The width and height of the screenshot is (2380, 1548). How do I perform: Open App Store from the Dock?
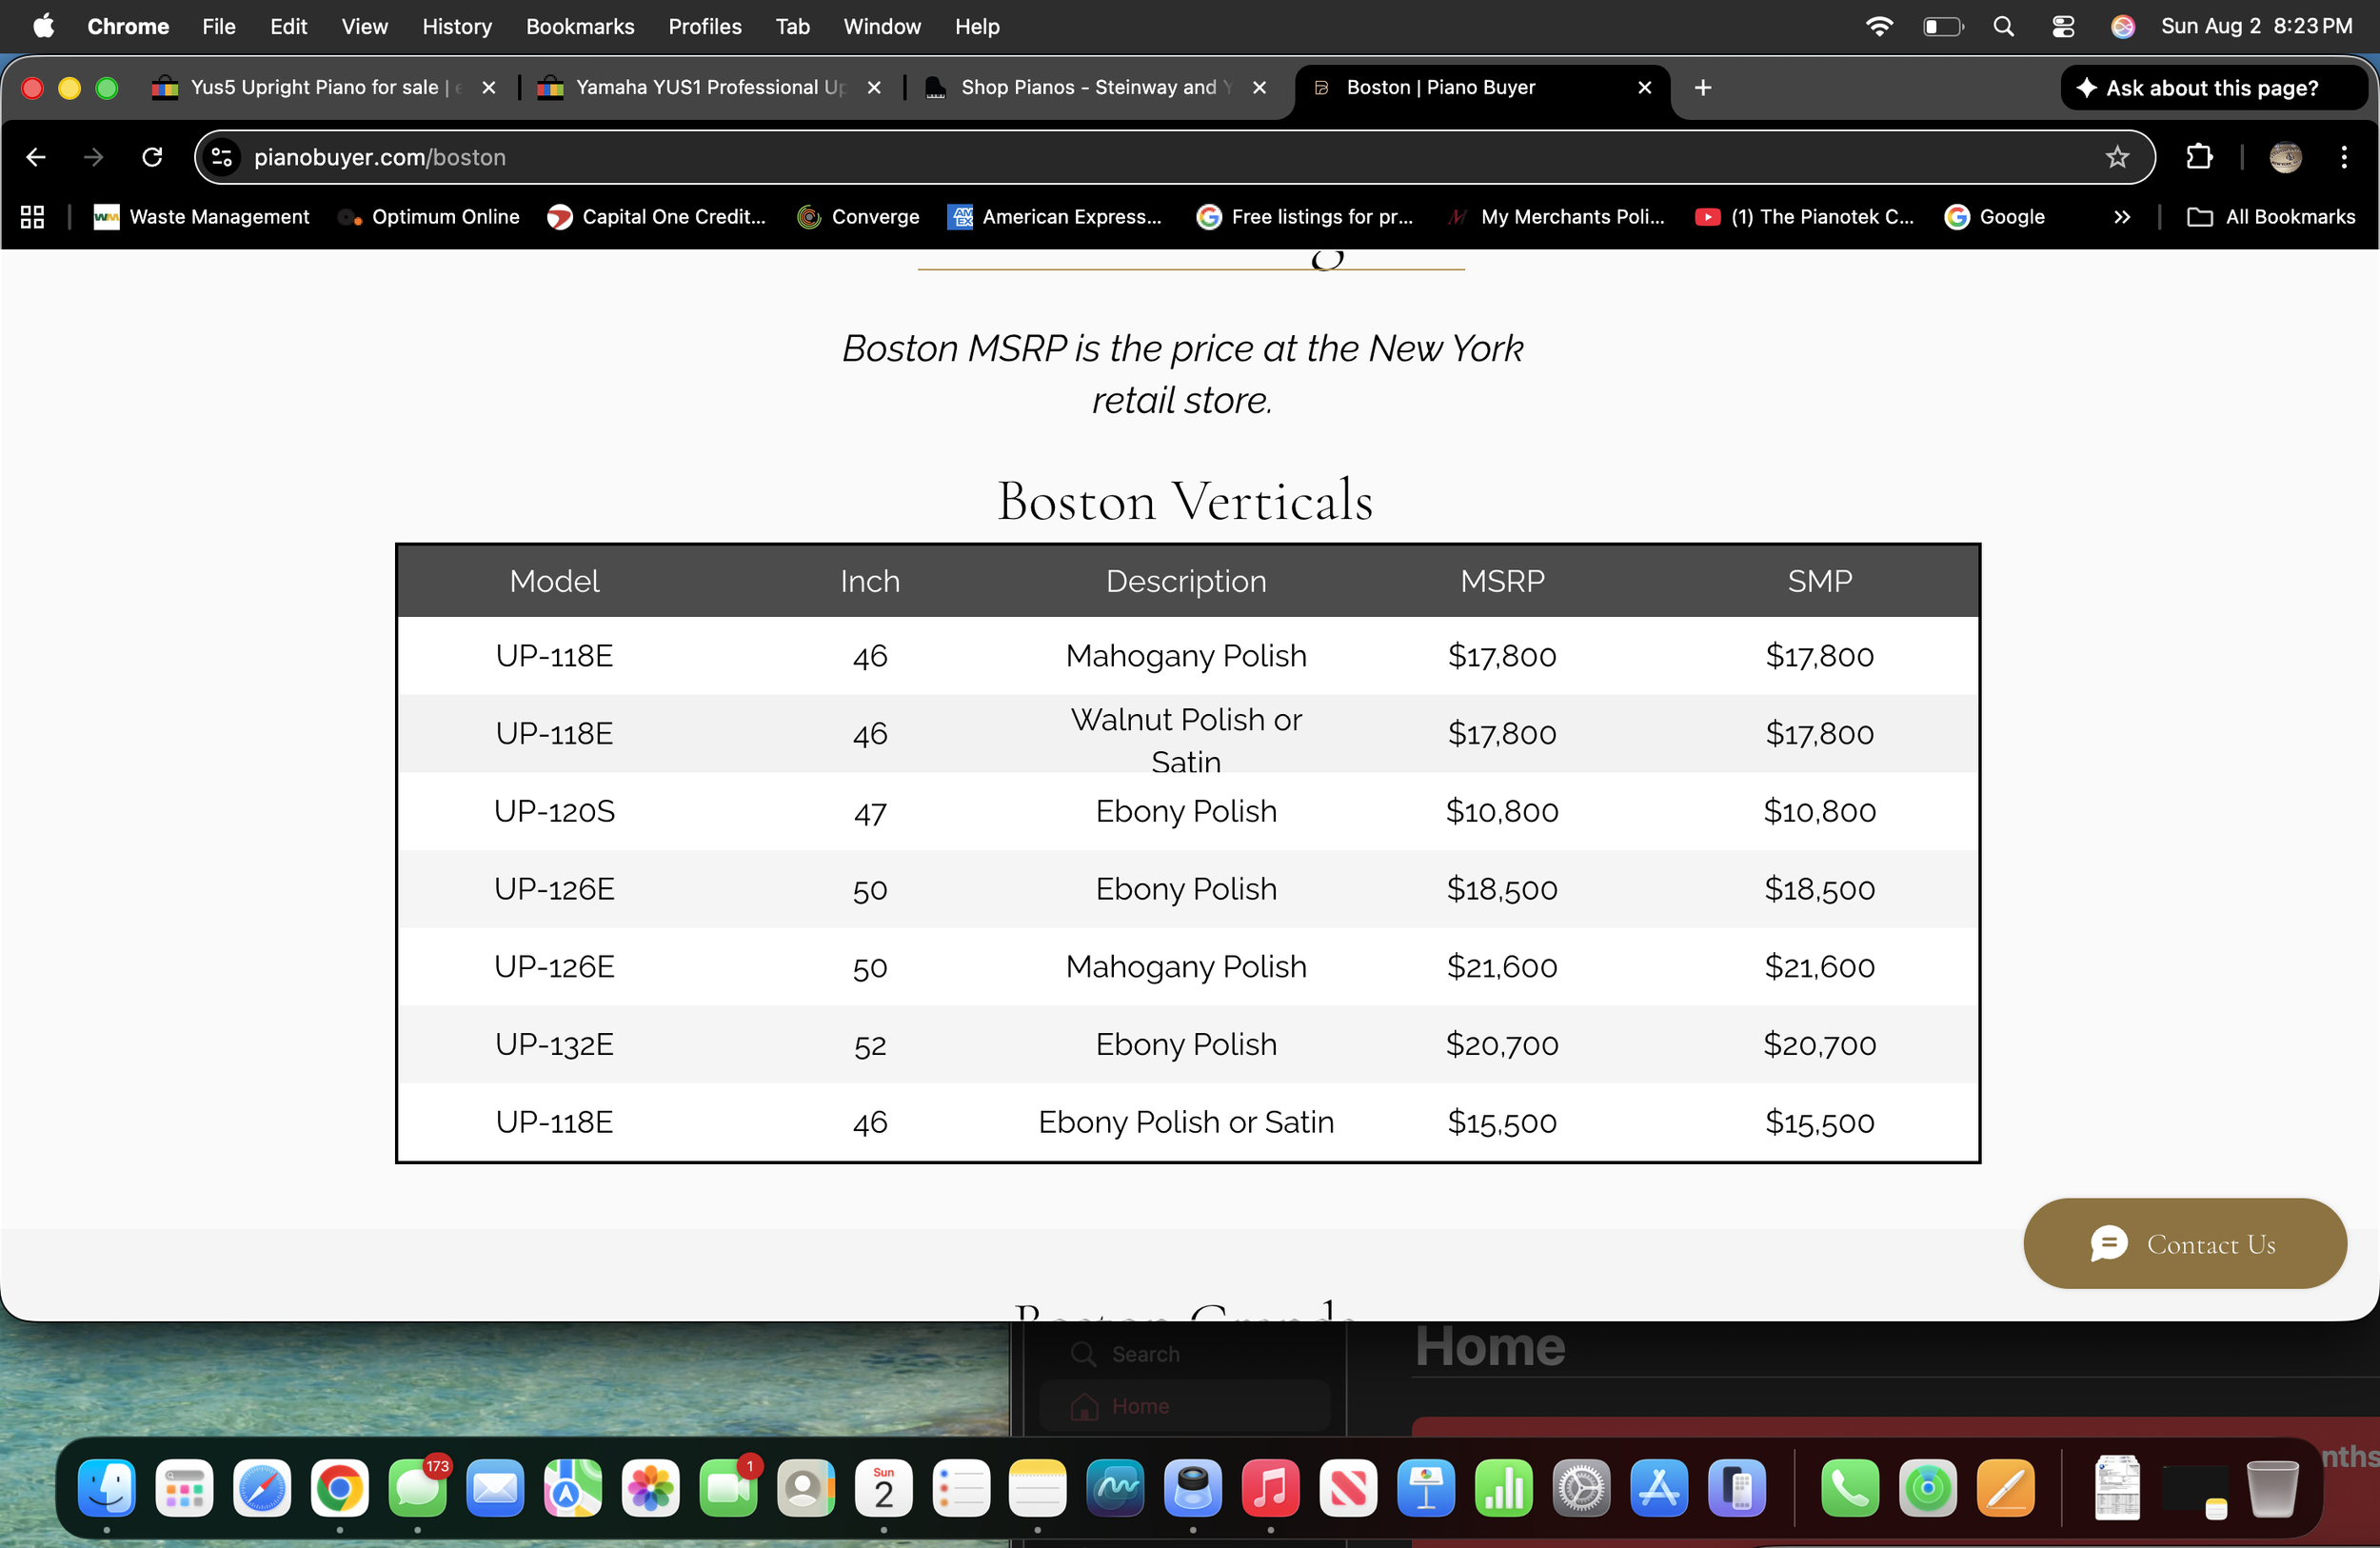1659,1488
